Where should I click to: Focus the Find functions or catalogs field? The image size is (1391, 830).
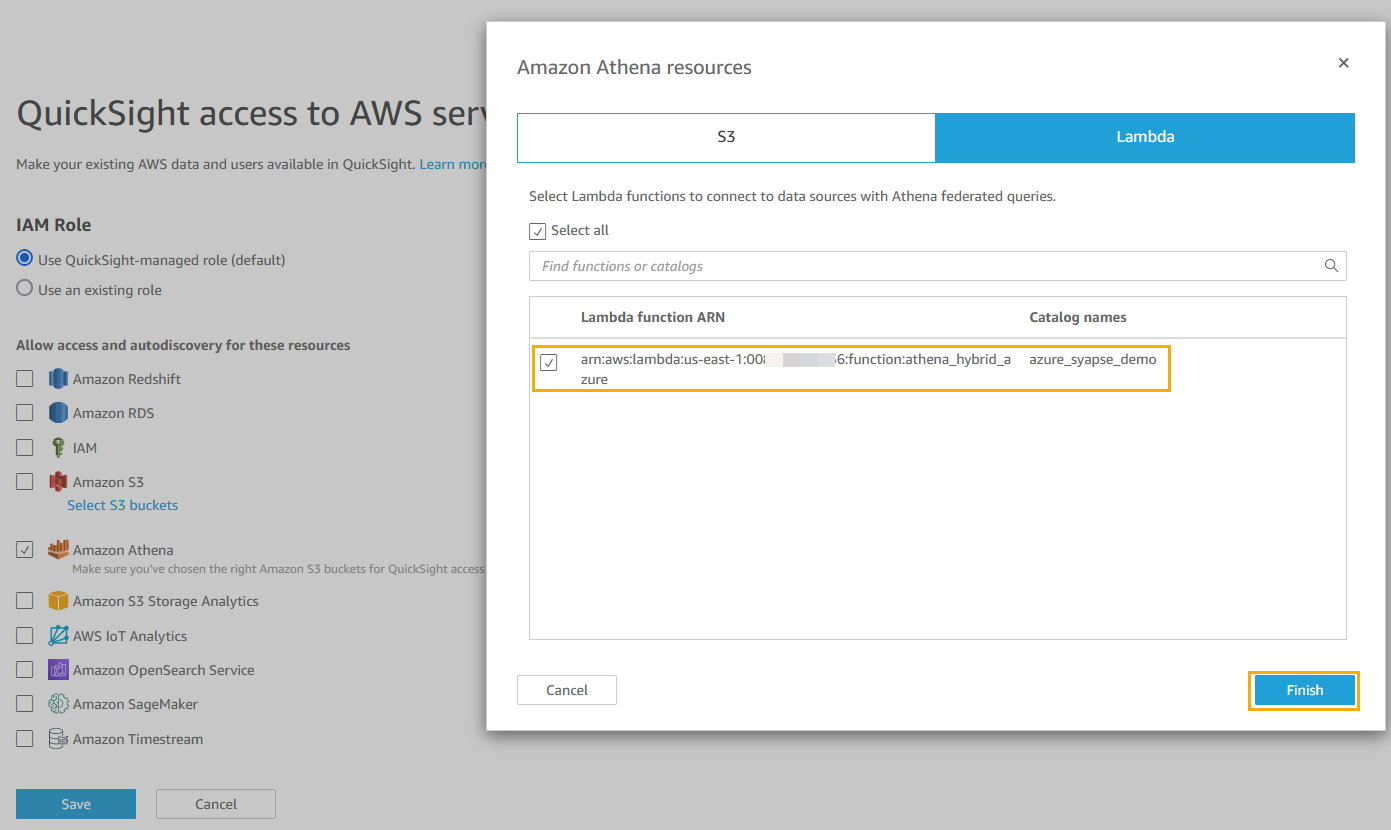coord(938,266)
